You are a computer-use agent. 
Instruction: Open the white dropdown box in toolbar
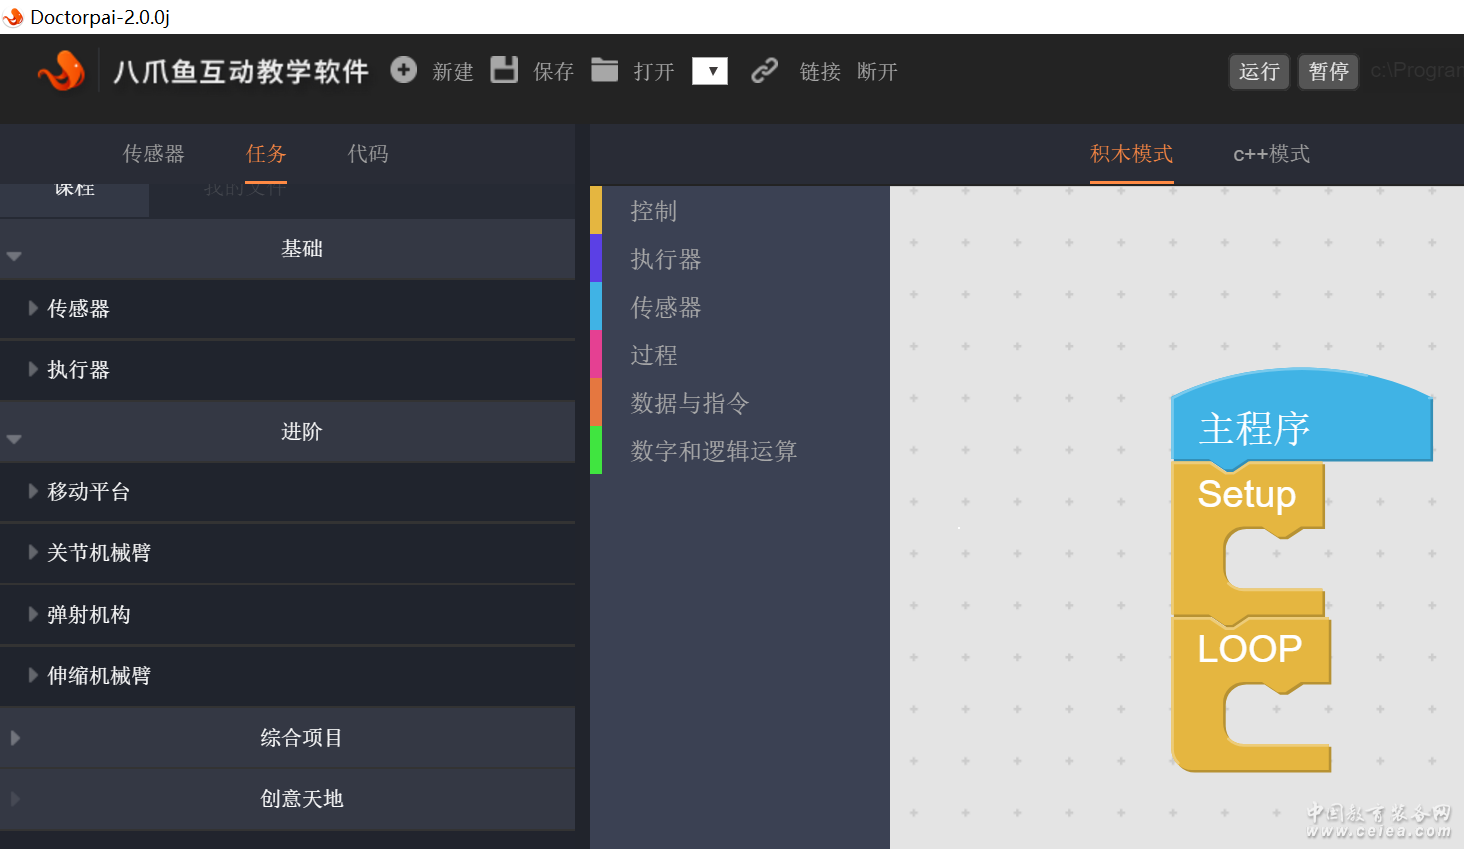coord(709,71)
